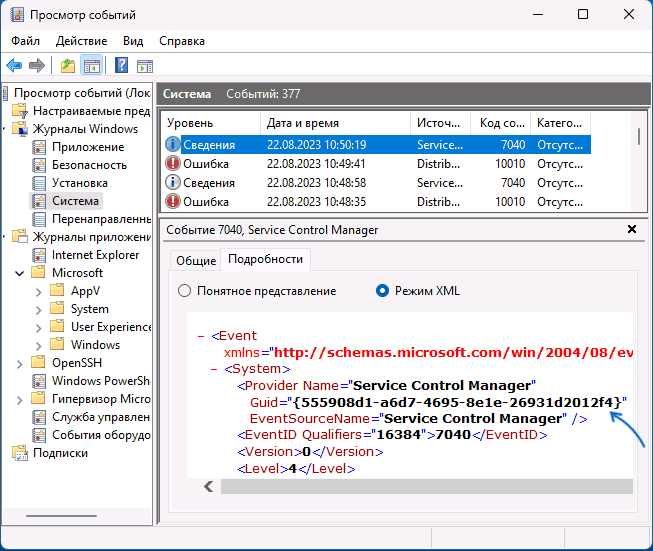The height and width of the screenshot is (551, 653).
Task: Click the Windows PowerShell log icon
Action: coord(39,381)
